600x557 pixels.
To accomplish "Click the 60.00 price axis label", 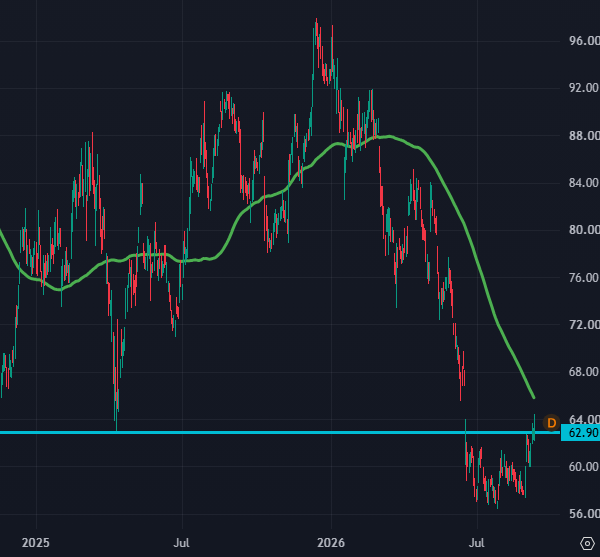I will pyautogui.click(x=584, y=467).
